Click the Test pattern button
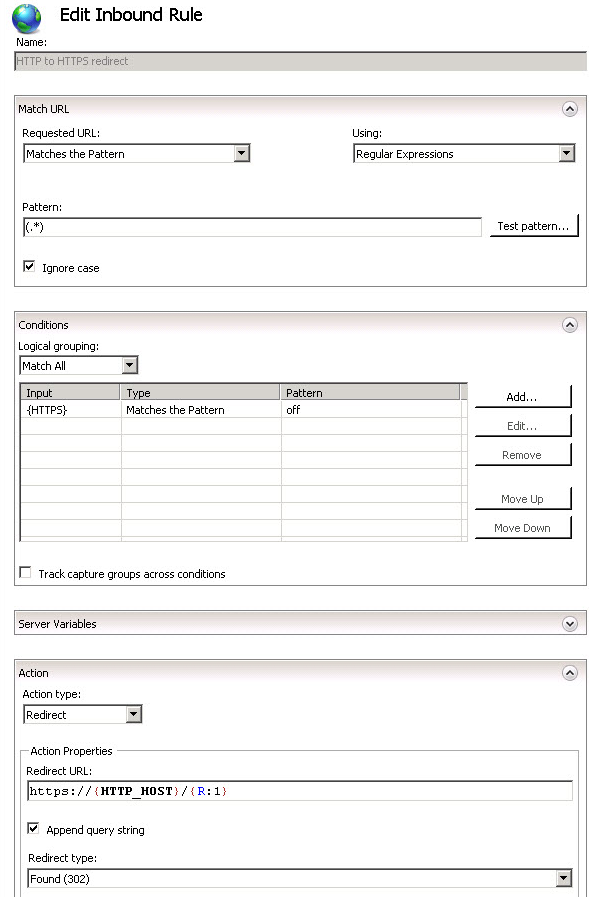This screenshot has width=596, height=901. 533,226
